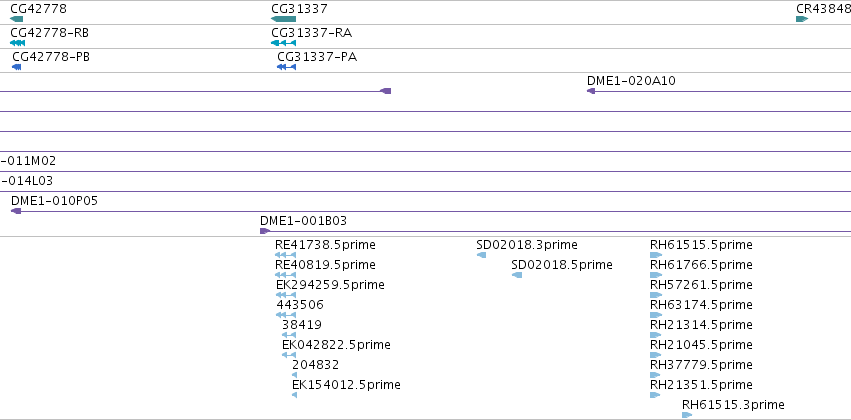
Task: Select the RE41738.5prime EST glyph
Action: (285, 255)
